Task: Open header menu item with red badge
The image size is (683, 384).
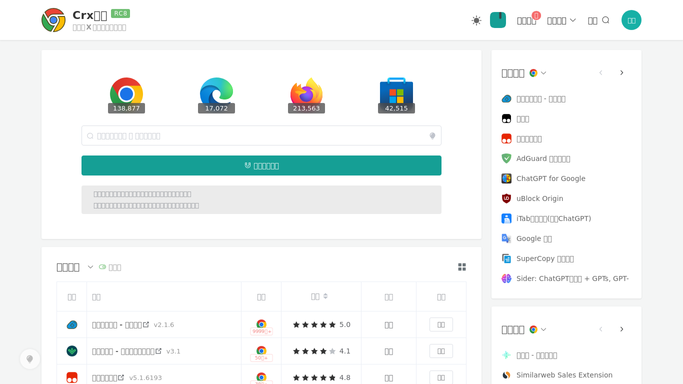Action: 528,20
